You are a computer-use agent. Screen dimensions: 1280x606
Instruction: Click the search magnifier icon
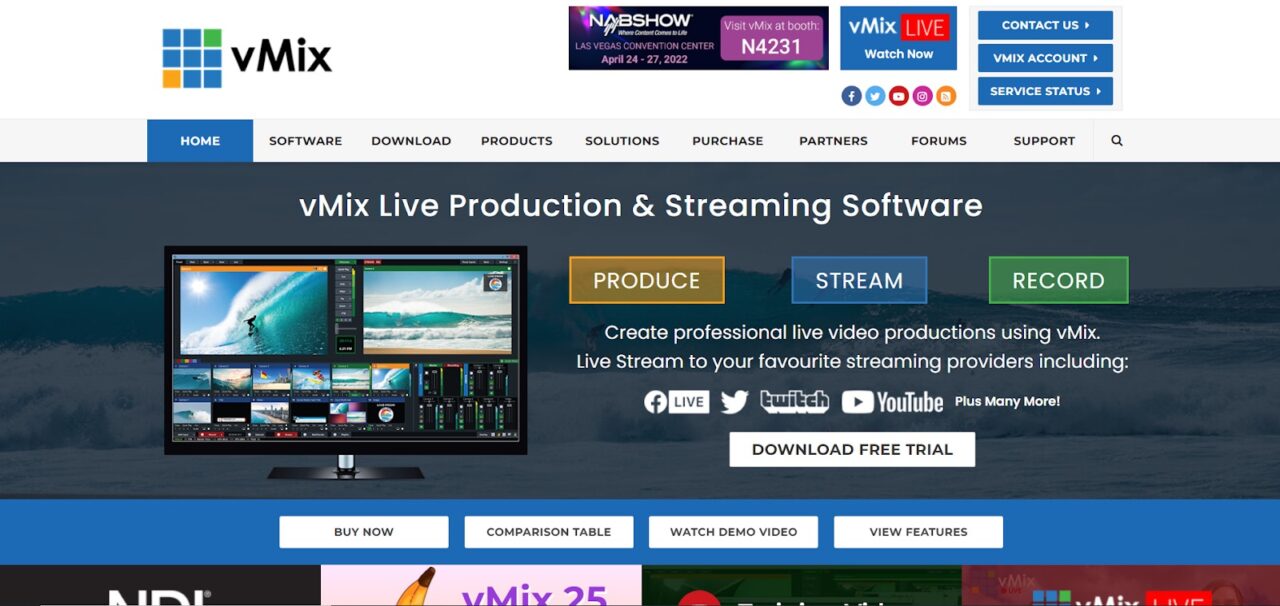(x=1117, y=141)
